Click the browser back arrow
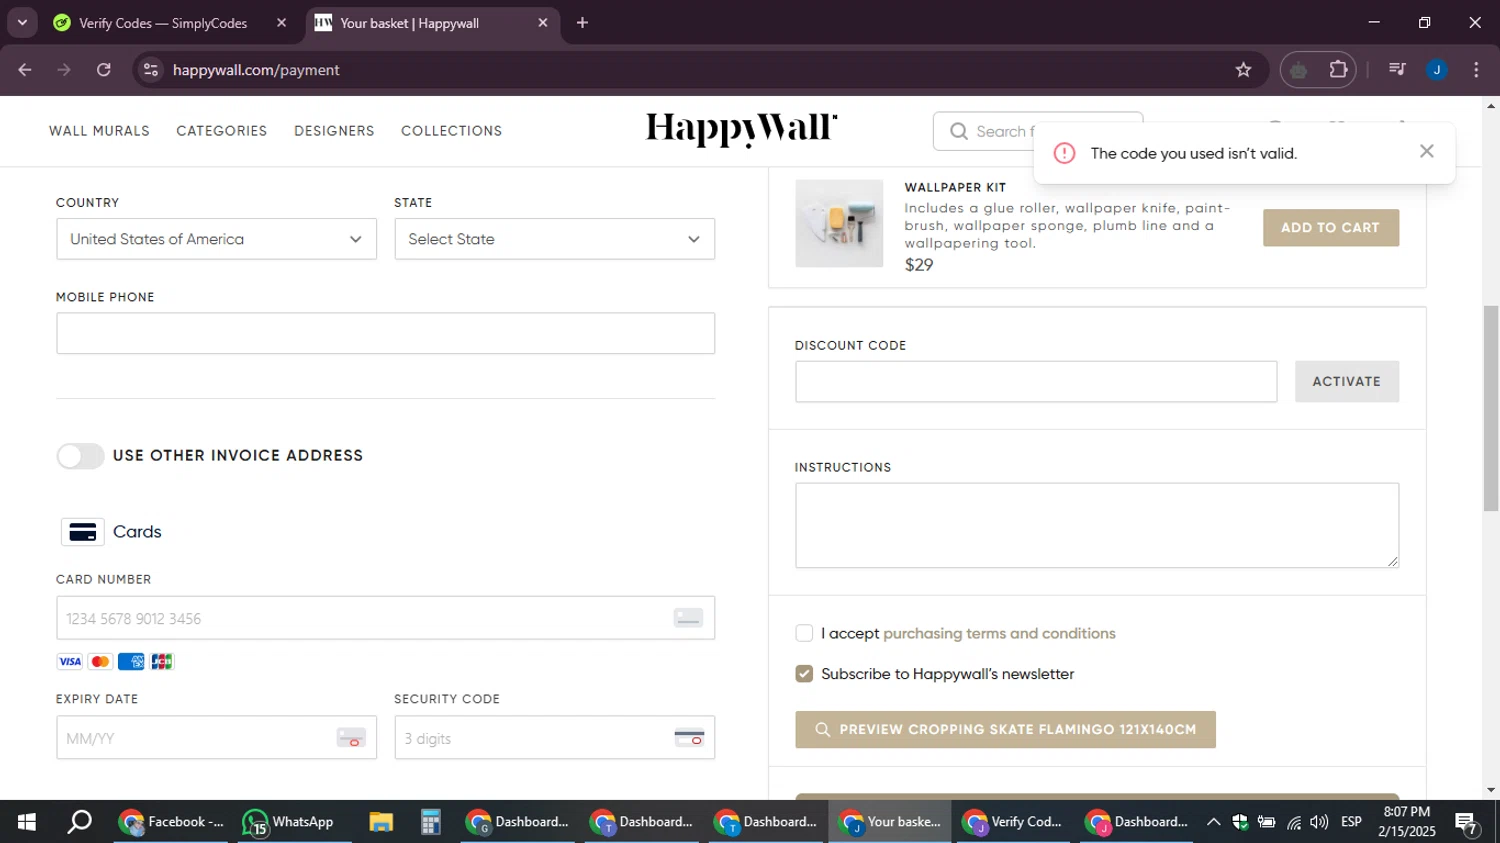 coord(25,70)
